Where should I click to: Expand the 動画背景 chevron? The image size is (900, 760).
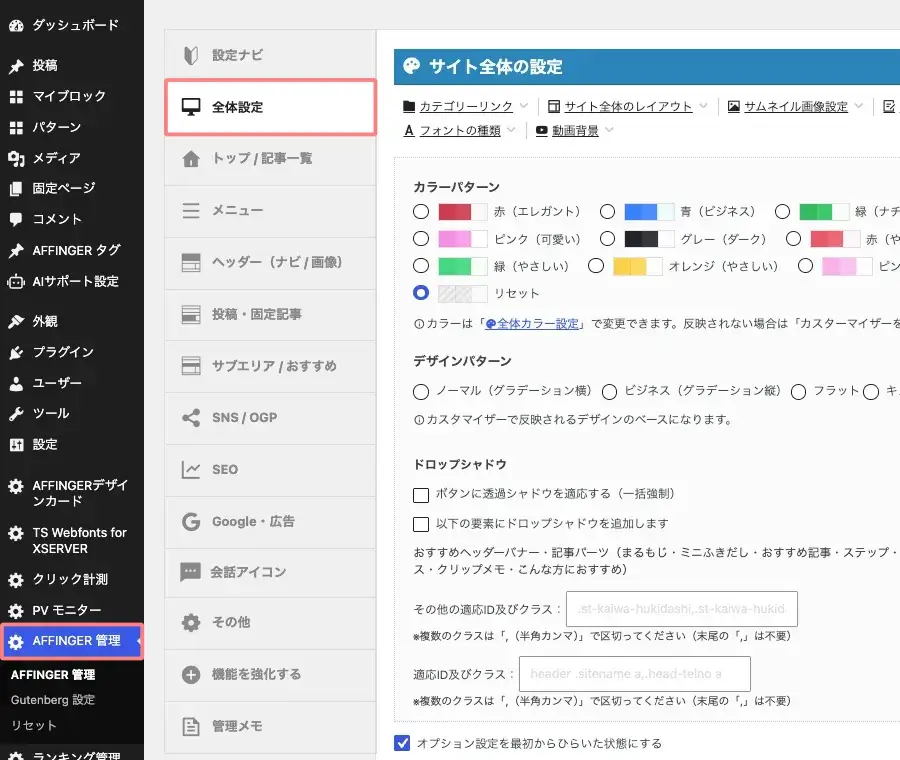(610, 130)
